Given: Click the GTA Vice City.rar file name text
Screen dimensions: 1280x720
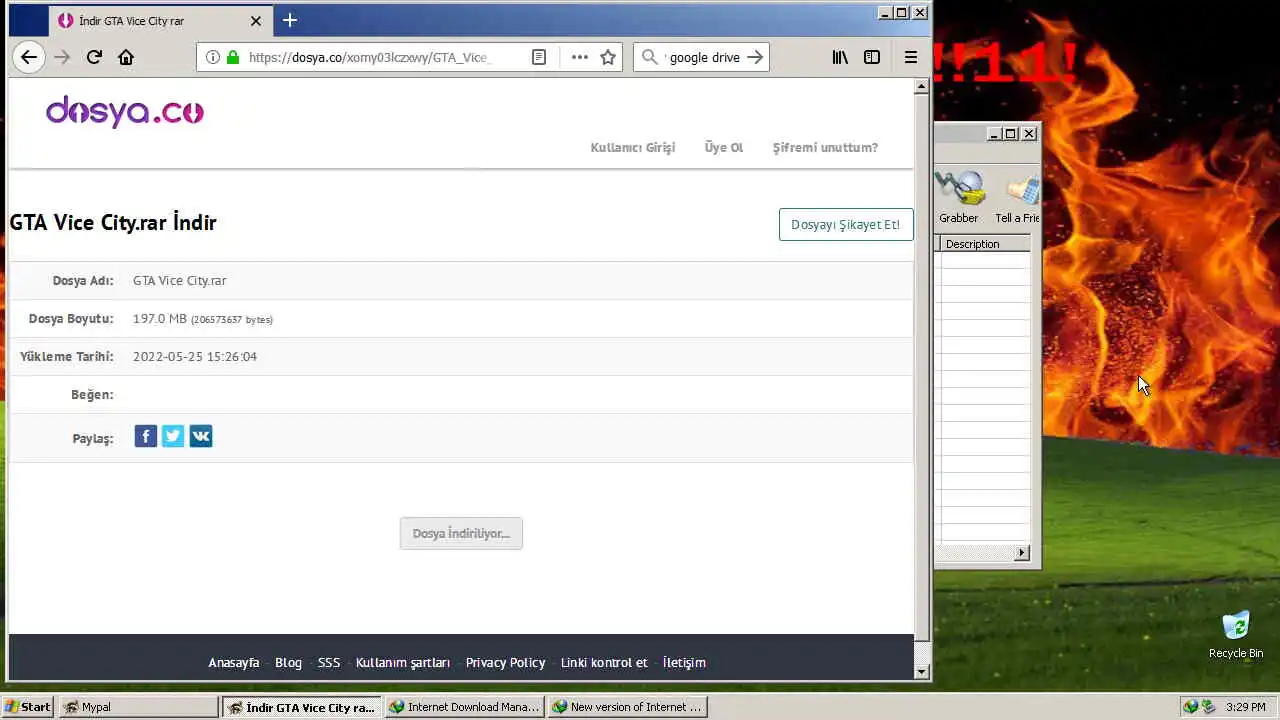Looking at the screenshot, I should coord(180,281).
